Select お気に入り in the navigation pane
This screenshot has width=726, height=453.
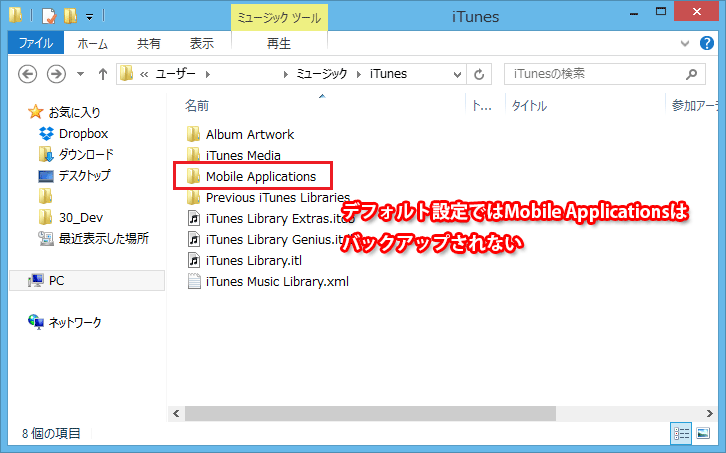tap(74, 112)
